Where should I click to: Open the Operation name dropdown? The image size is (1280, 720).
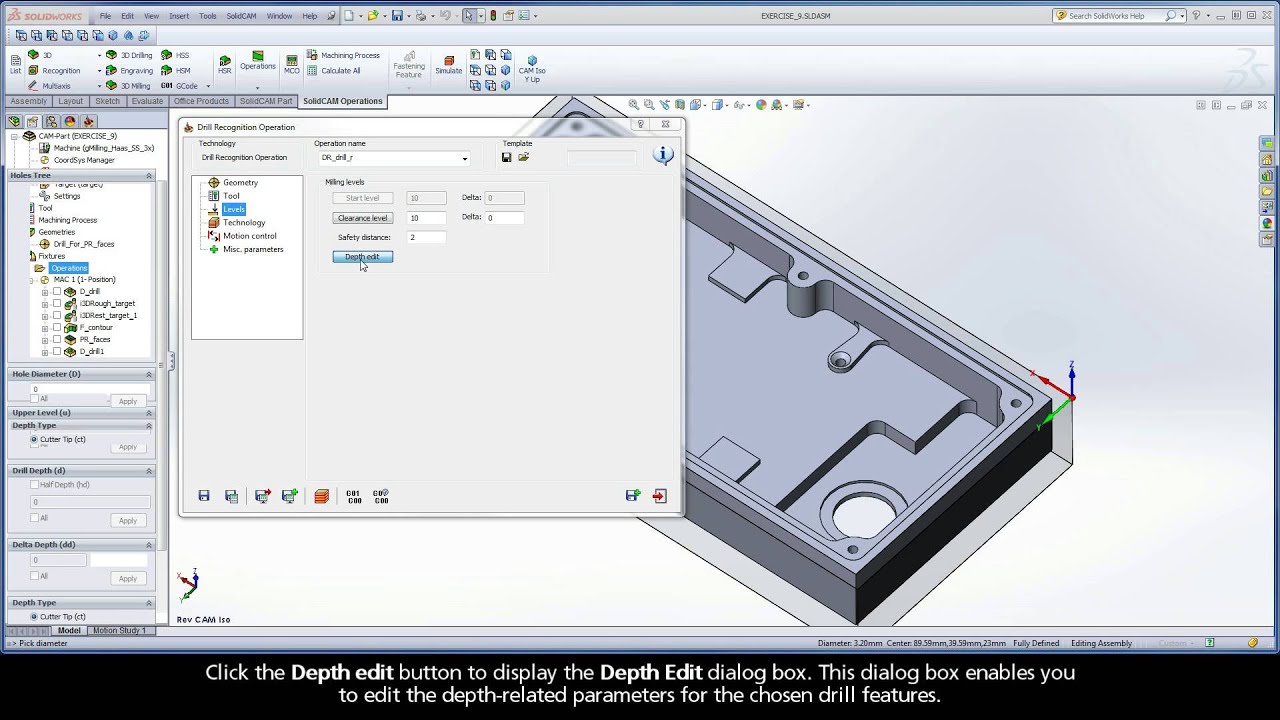coord(464,158)
